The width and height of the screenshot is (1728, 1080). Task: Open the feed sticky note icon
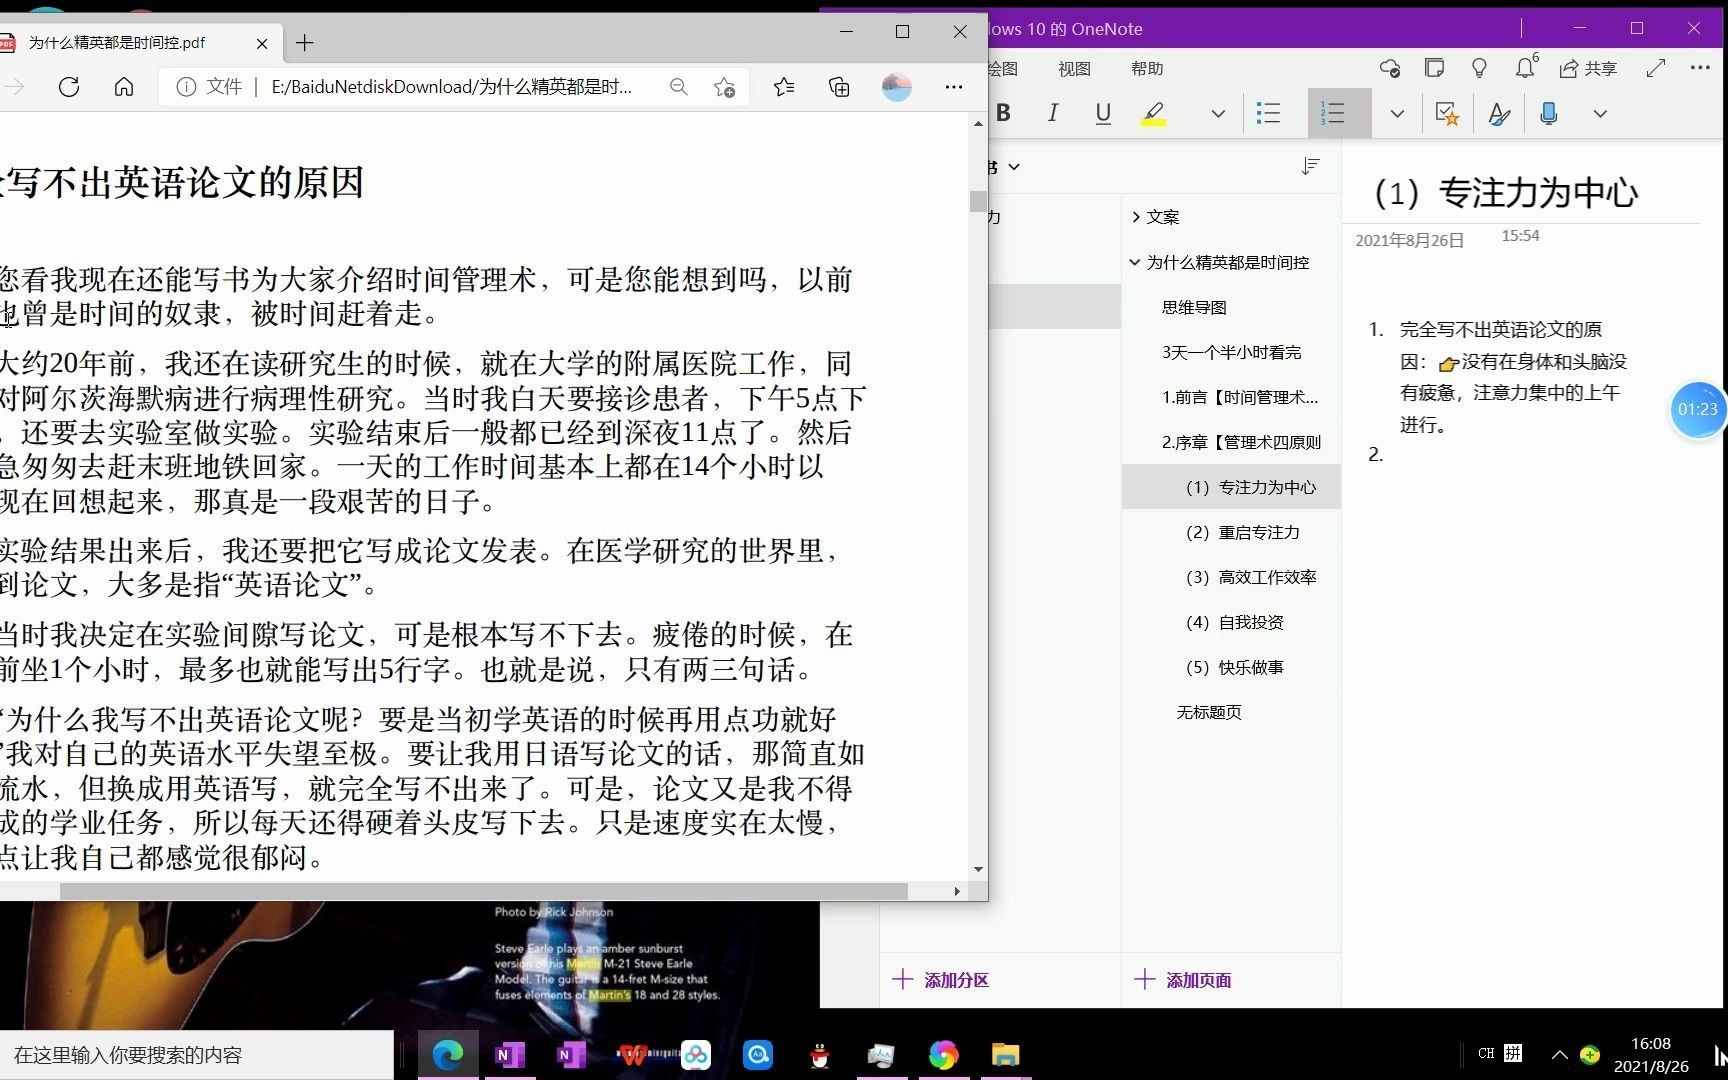[1434, 68]
